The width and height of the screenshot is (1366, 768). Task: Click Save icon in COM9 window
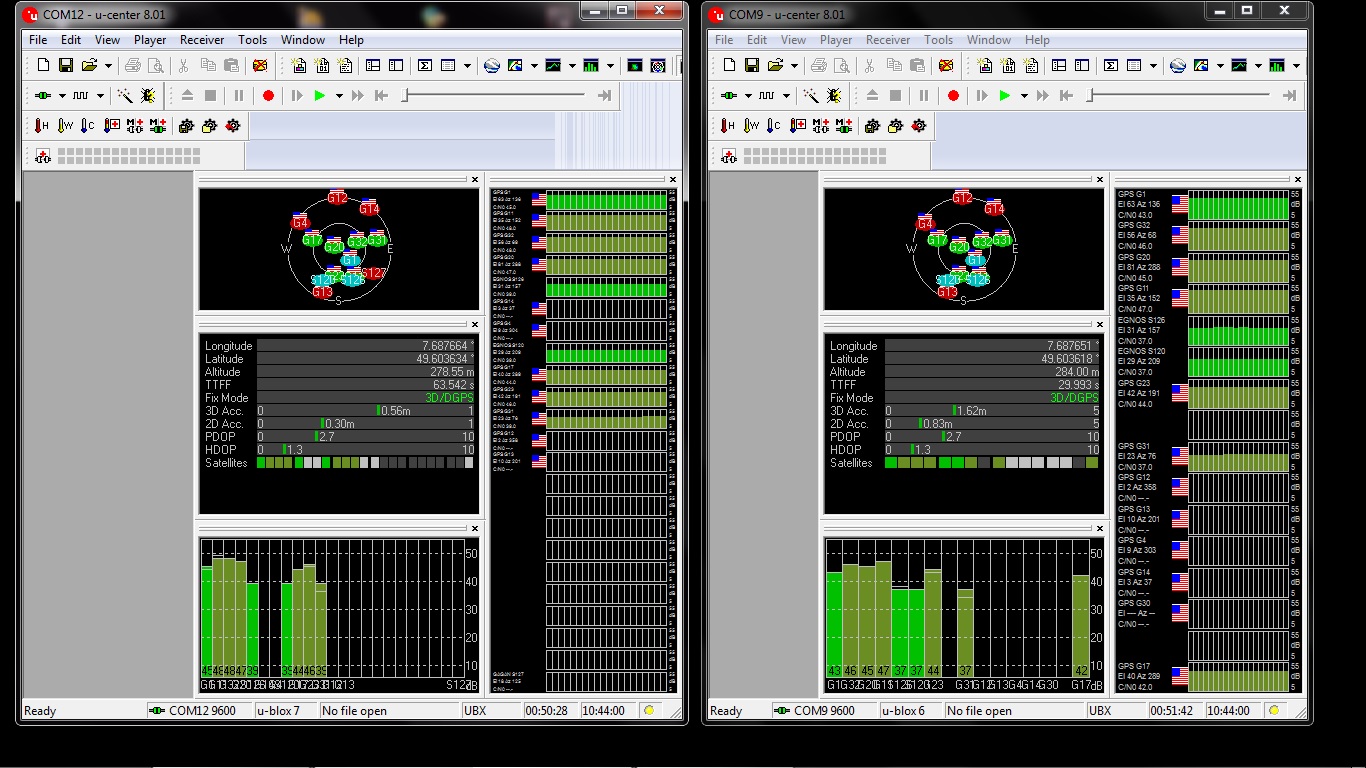click(x=752, y=66)
